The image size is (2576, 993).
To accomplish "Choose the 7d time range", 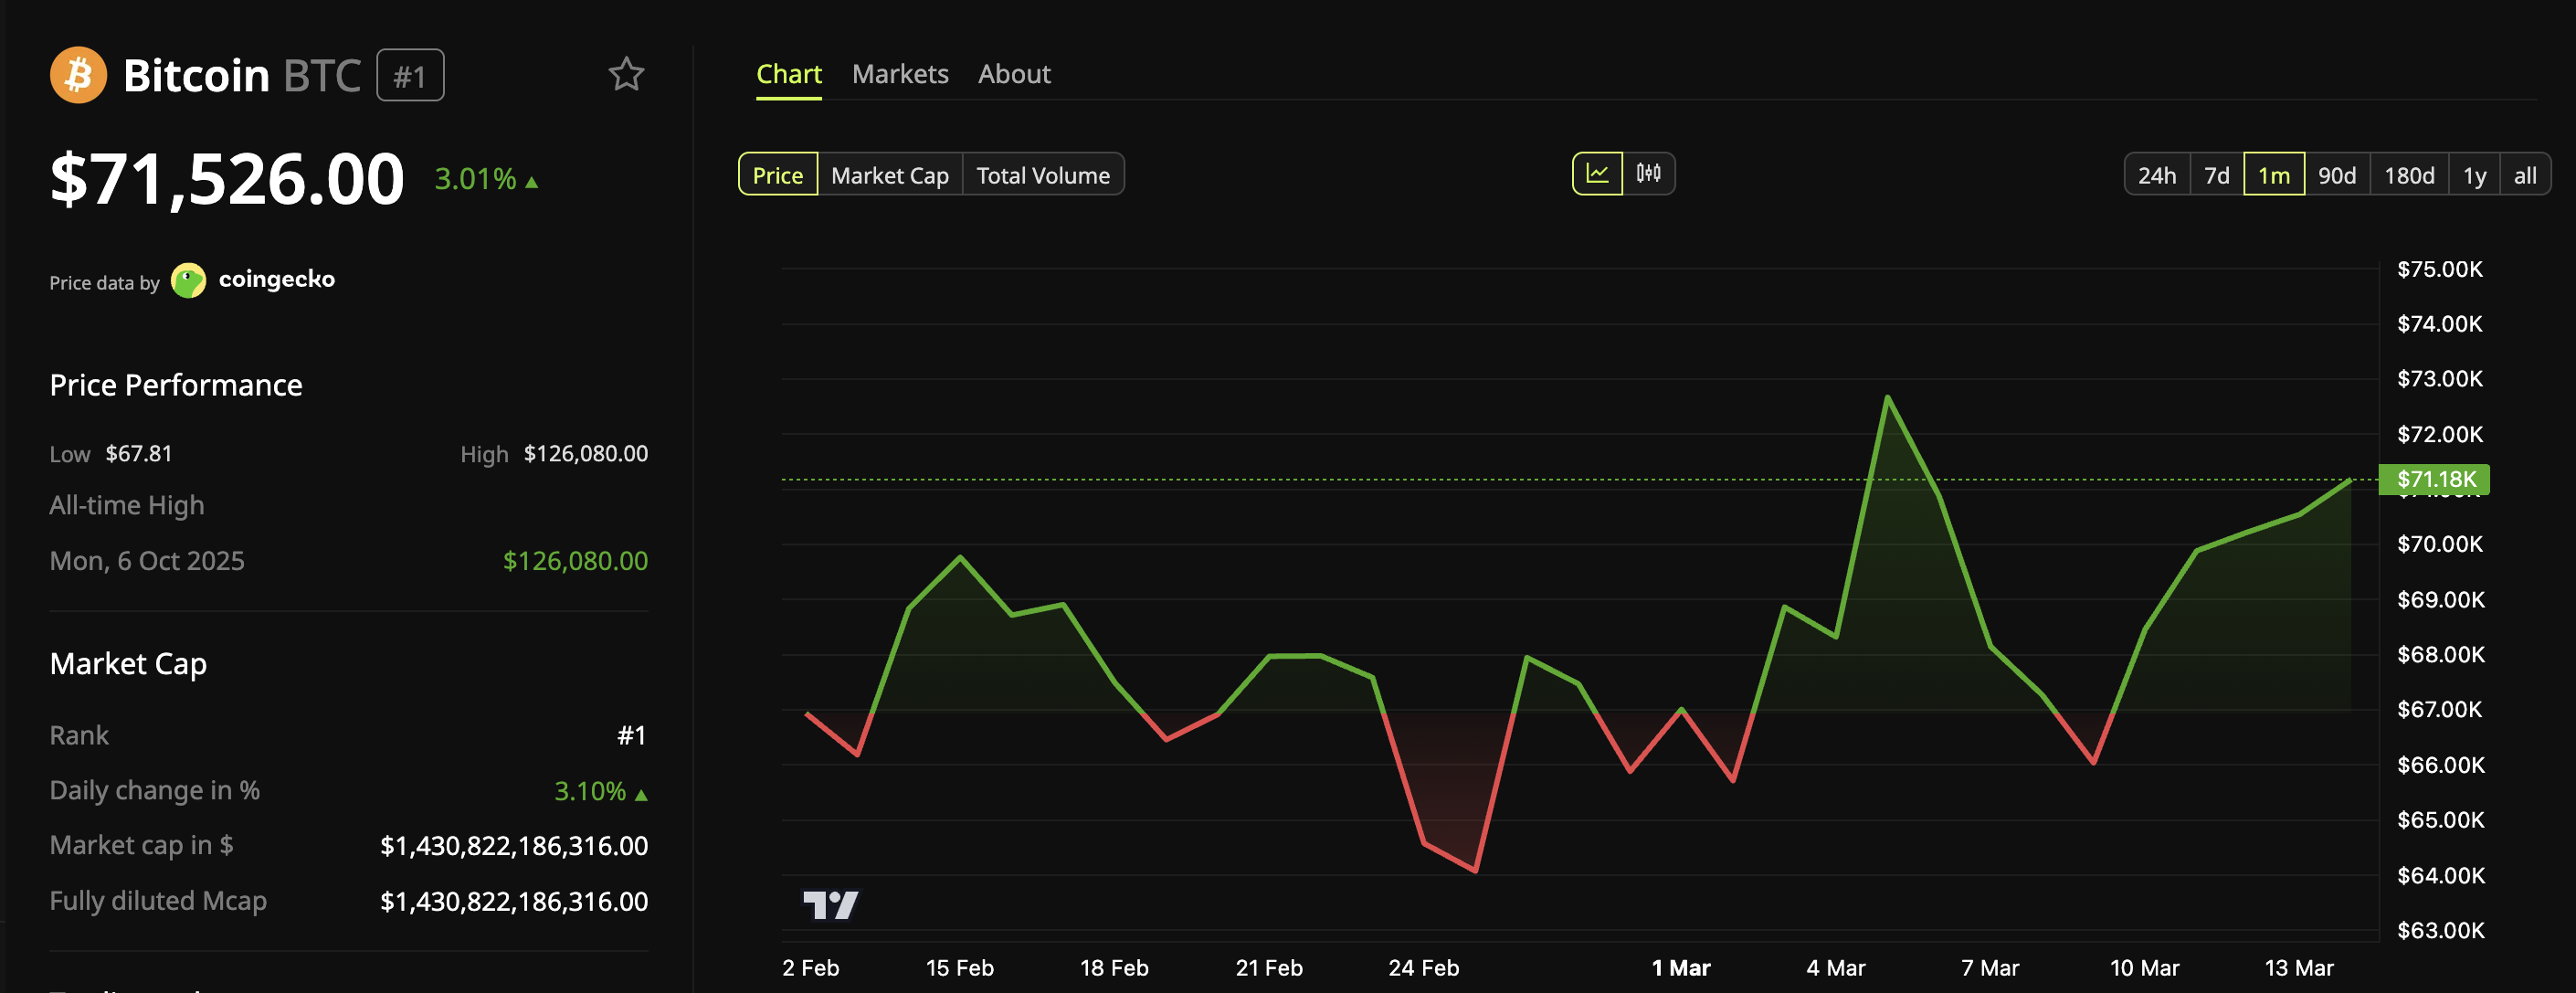I will [2218, 173].
